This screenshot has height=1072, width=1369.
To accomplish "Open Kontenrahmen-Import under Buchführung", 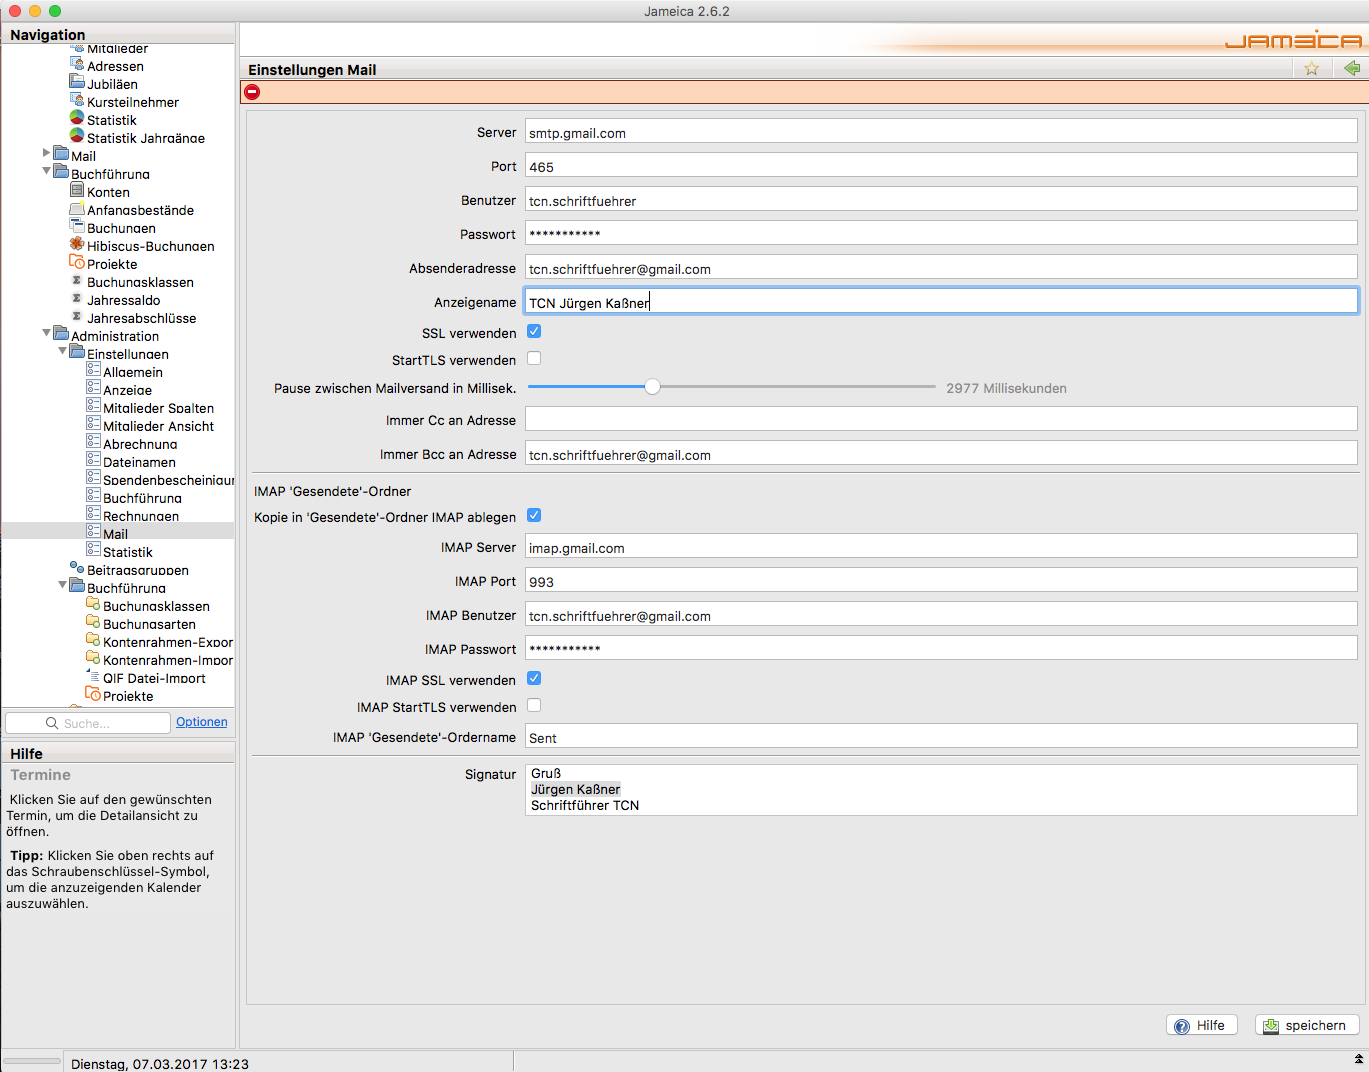I will 168,660.
